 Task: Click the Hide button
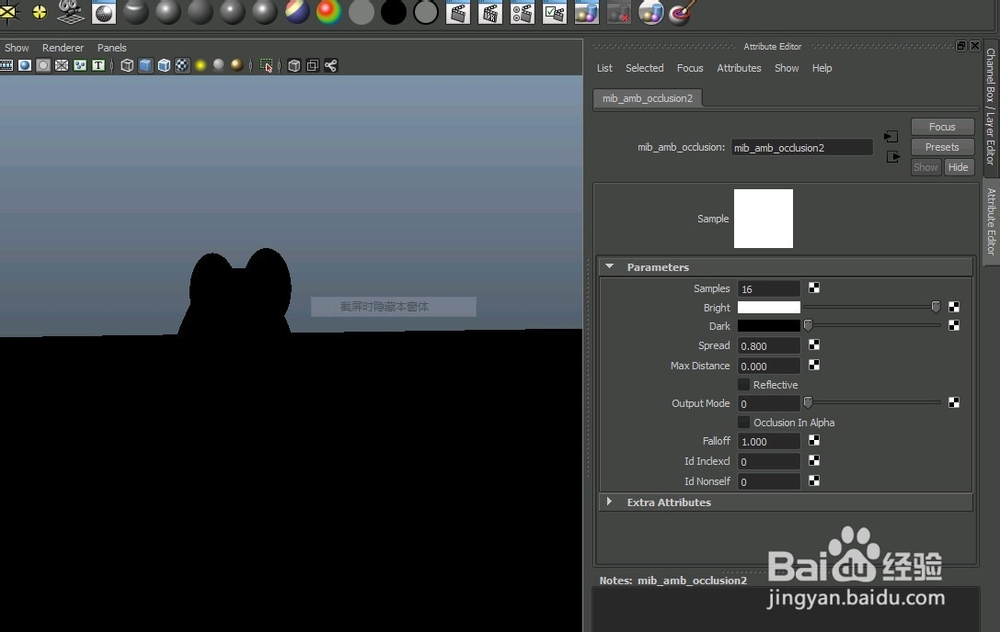click(958, 167)
